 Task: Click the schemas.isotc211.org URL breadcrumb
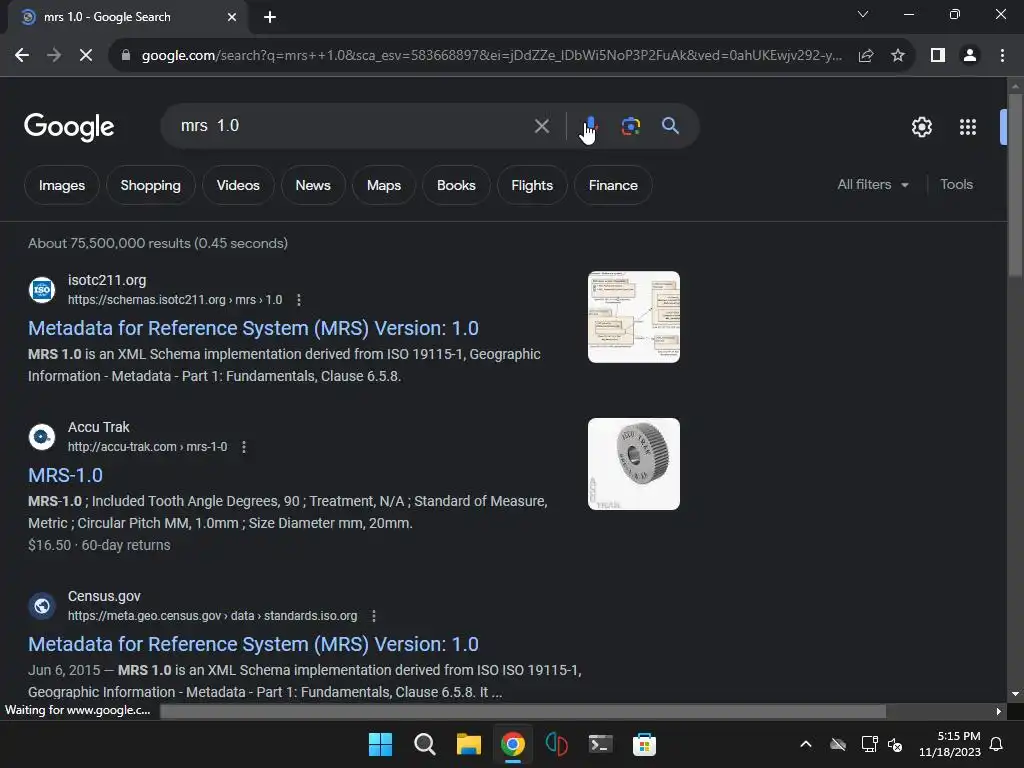pos(175,300)
